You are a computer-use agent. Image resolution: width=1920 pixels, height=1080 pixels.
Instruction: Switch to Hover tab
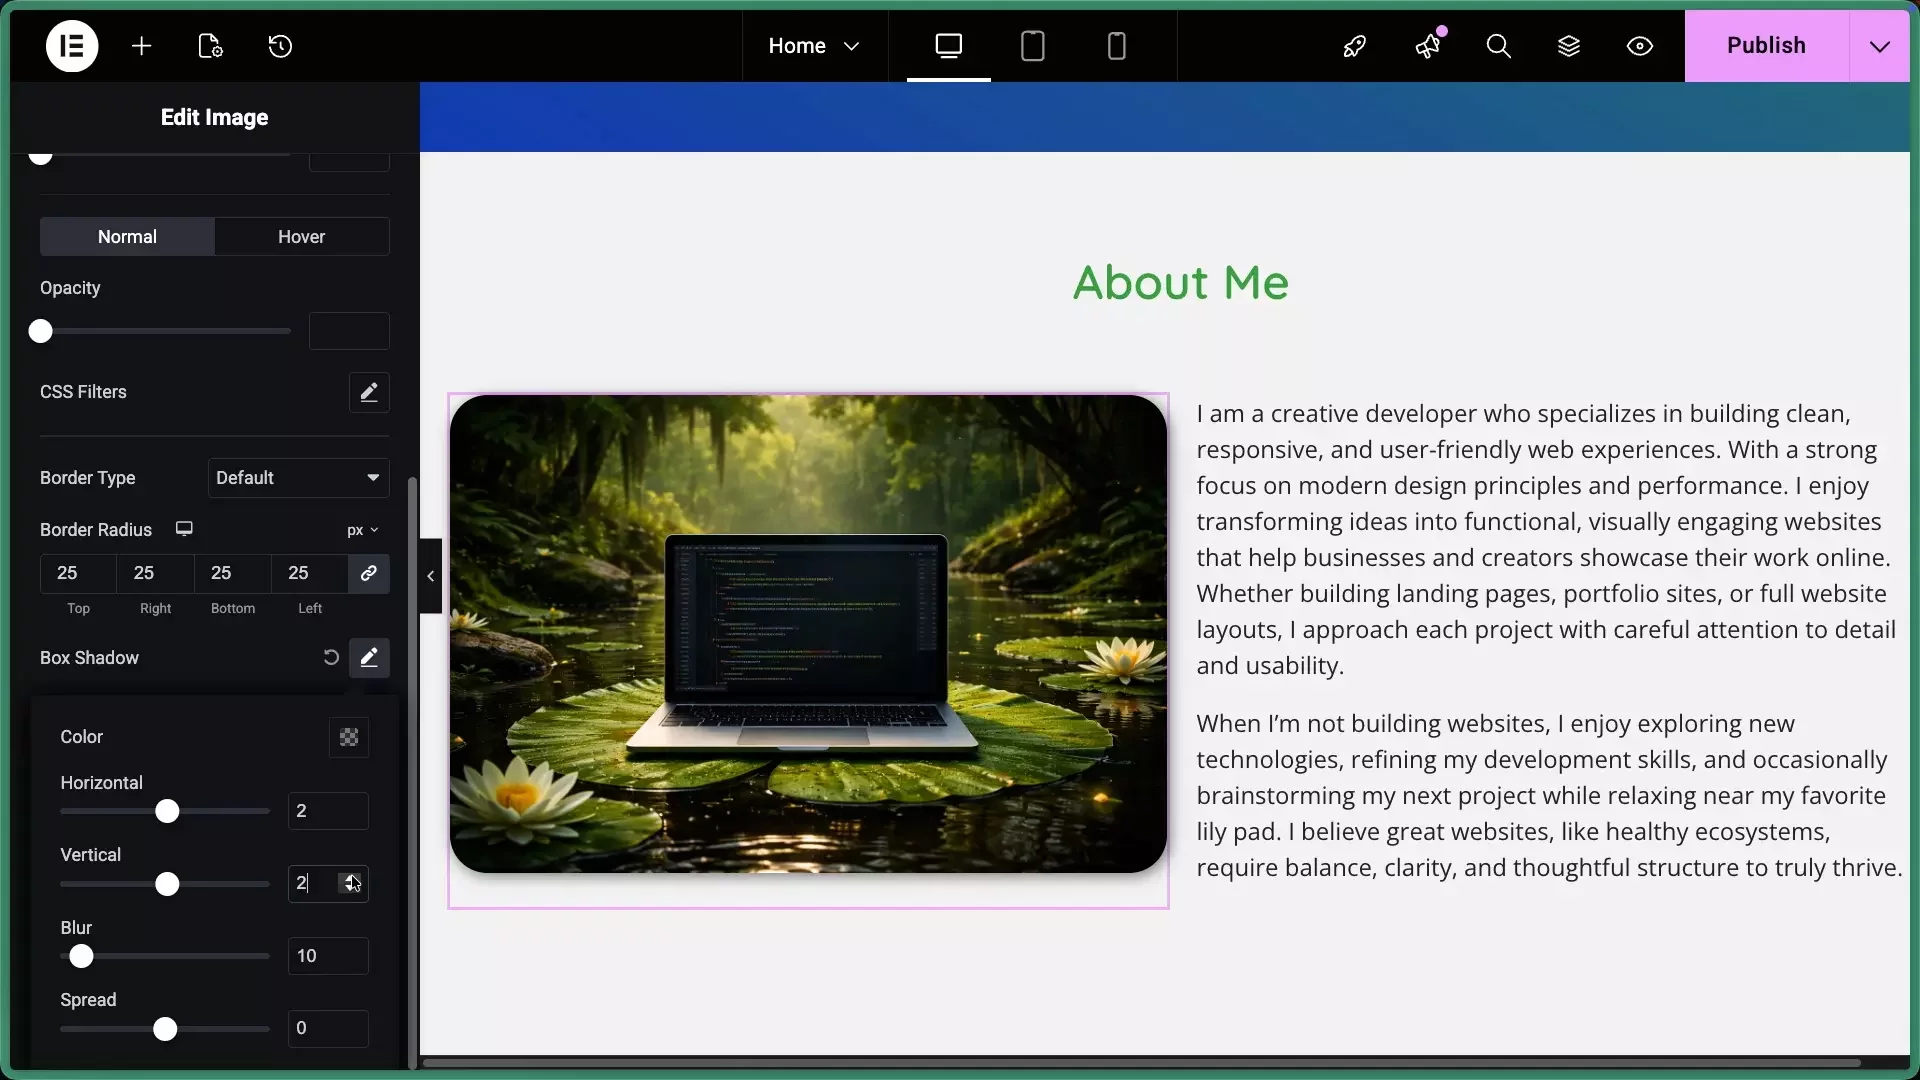pyautogui.click(x=301, y=237)
